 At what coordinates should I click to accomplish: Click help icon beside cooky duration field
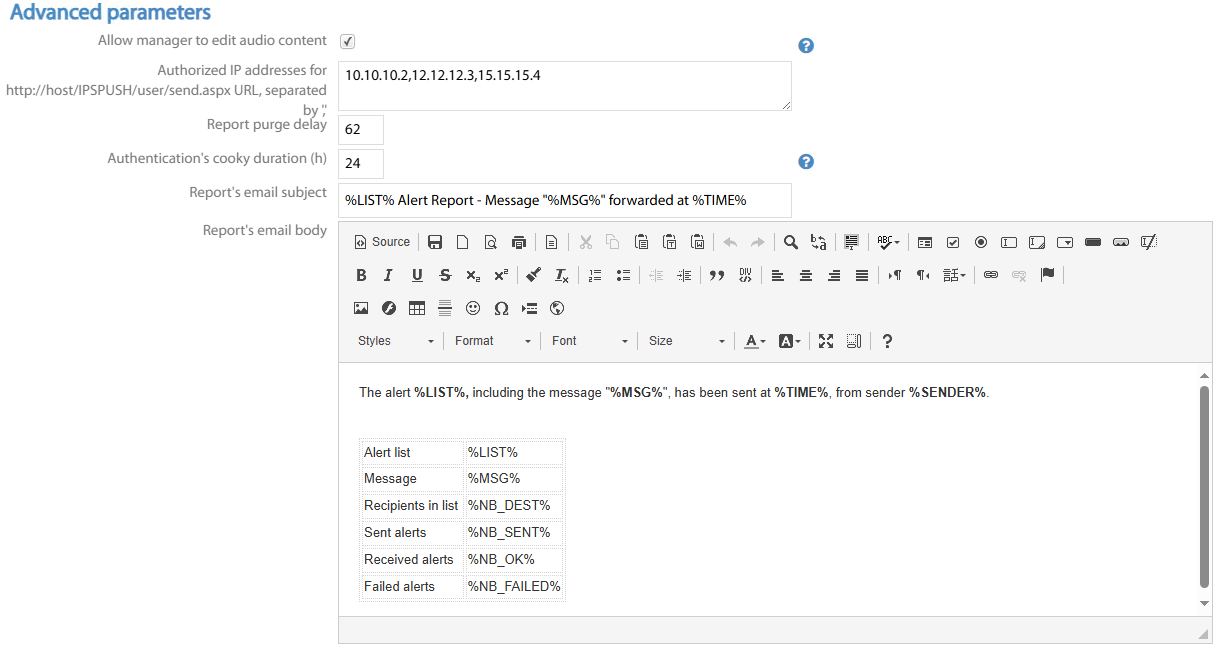(x=806, y=162)
